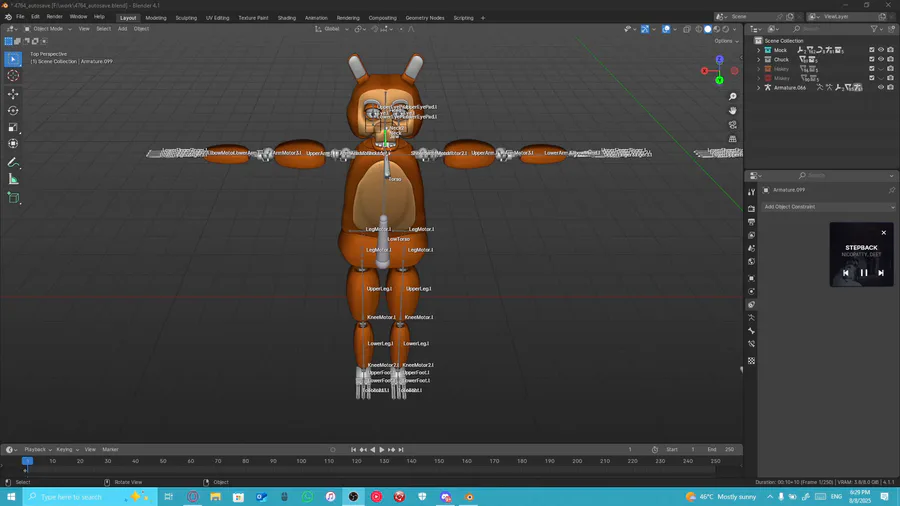Switch to the Shading workspace tab

pyautogui.click(x=286, y=18)
